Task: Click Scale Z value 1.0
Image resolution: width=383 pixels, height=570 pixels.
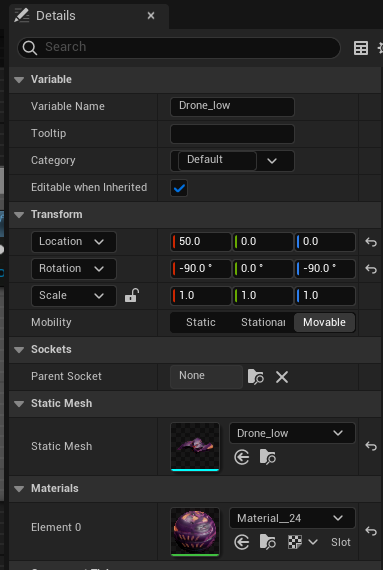Action: pos(325,296)
